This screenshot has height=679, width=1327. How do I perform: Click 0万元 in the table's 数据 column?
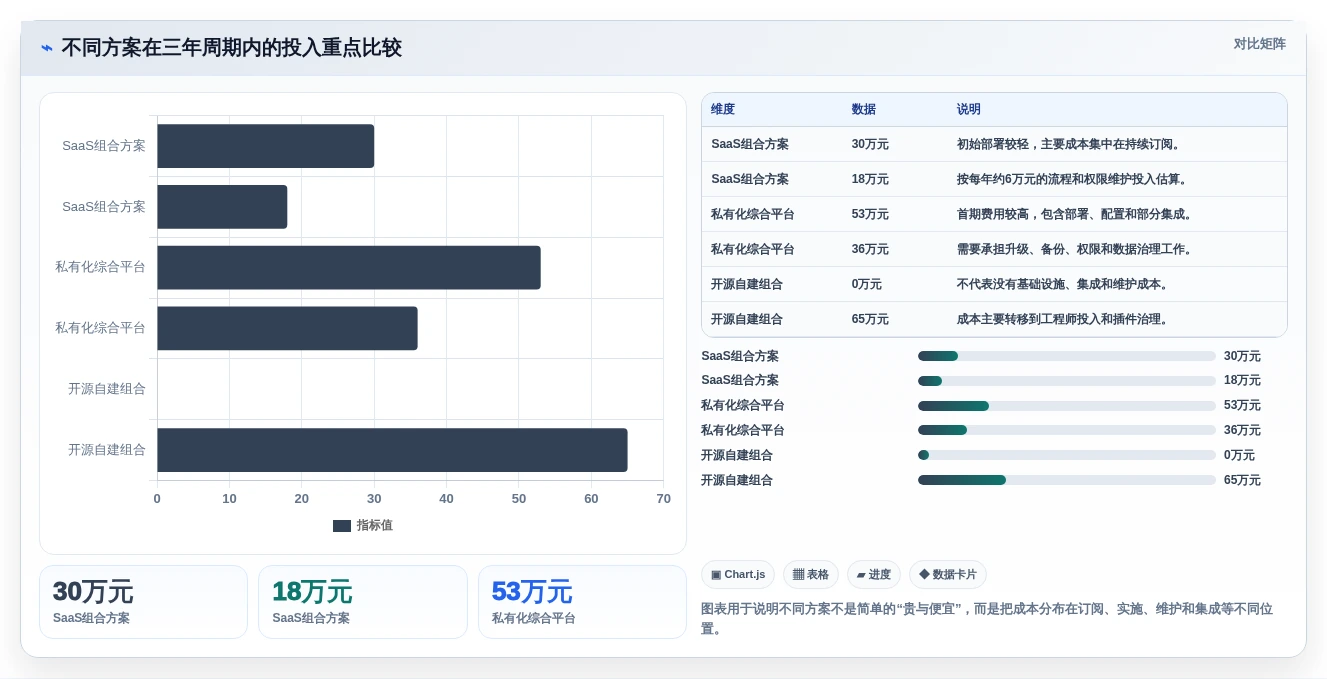coord(867,284)
